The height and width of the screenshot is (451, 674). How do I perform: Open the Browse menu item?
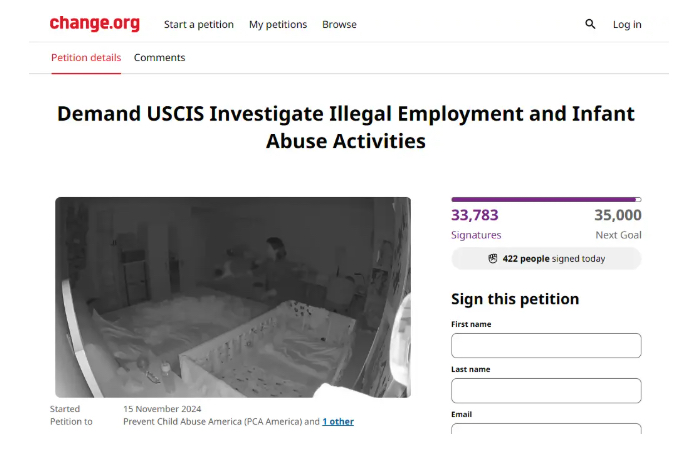pyautogui.click(x=340, y=25)
